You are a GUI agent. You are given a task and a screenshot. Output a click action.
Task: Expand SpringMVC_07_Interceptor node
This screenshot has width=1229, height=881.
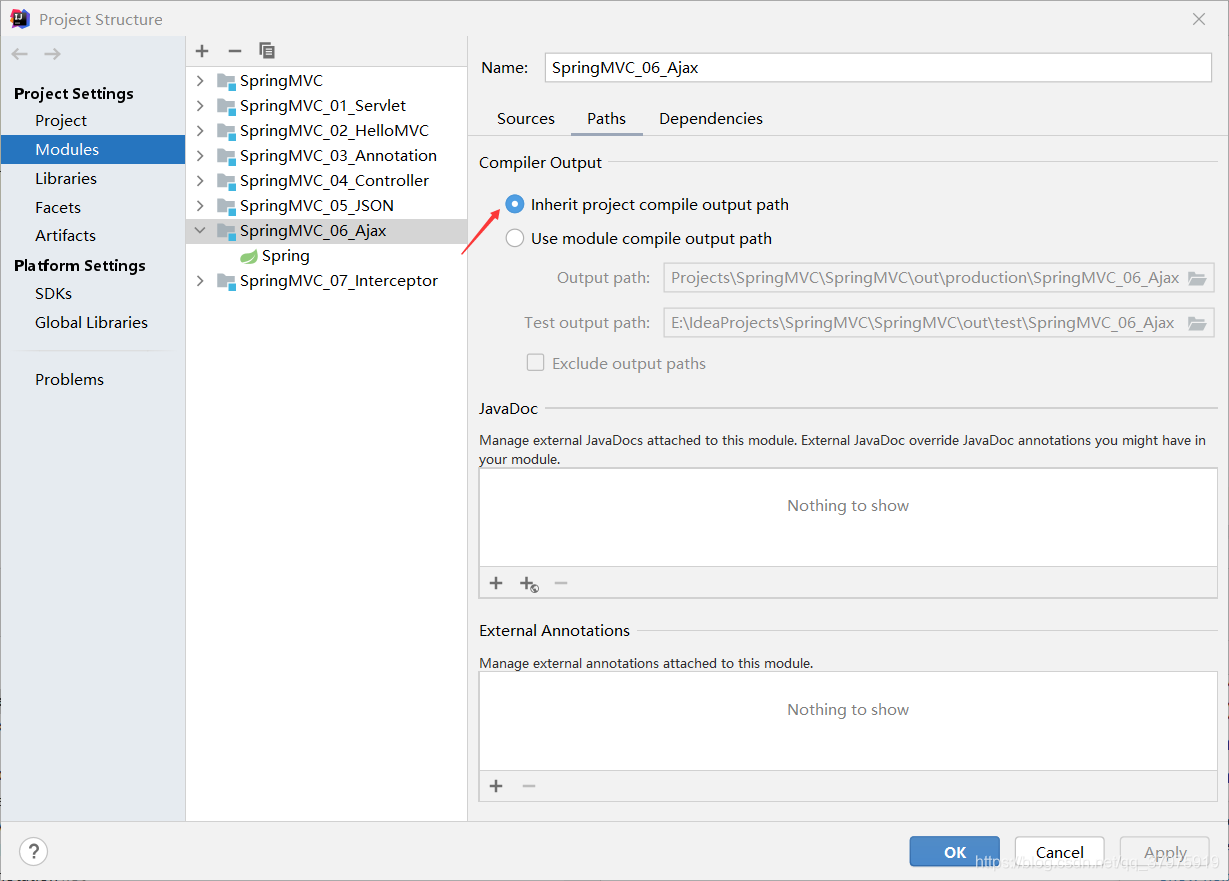pyautogui.click(x=200, y=281)
